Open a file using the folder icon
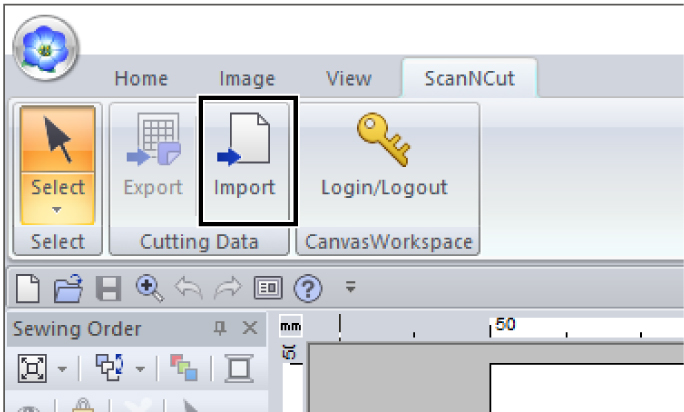The image size is (684, 412). coord(68,288)
